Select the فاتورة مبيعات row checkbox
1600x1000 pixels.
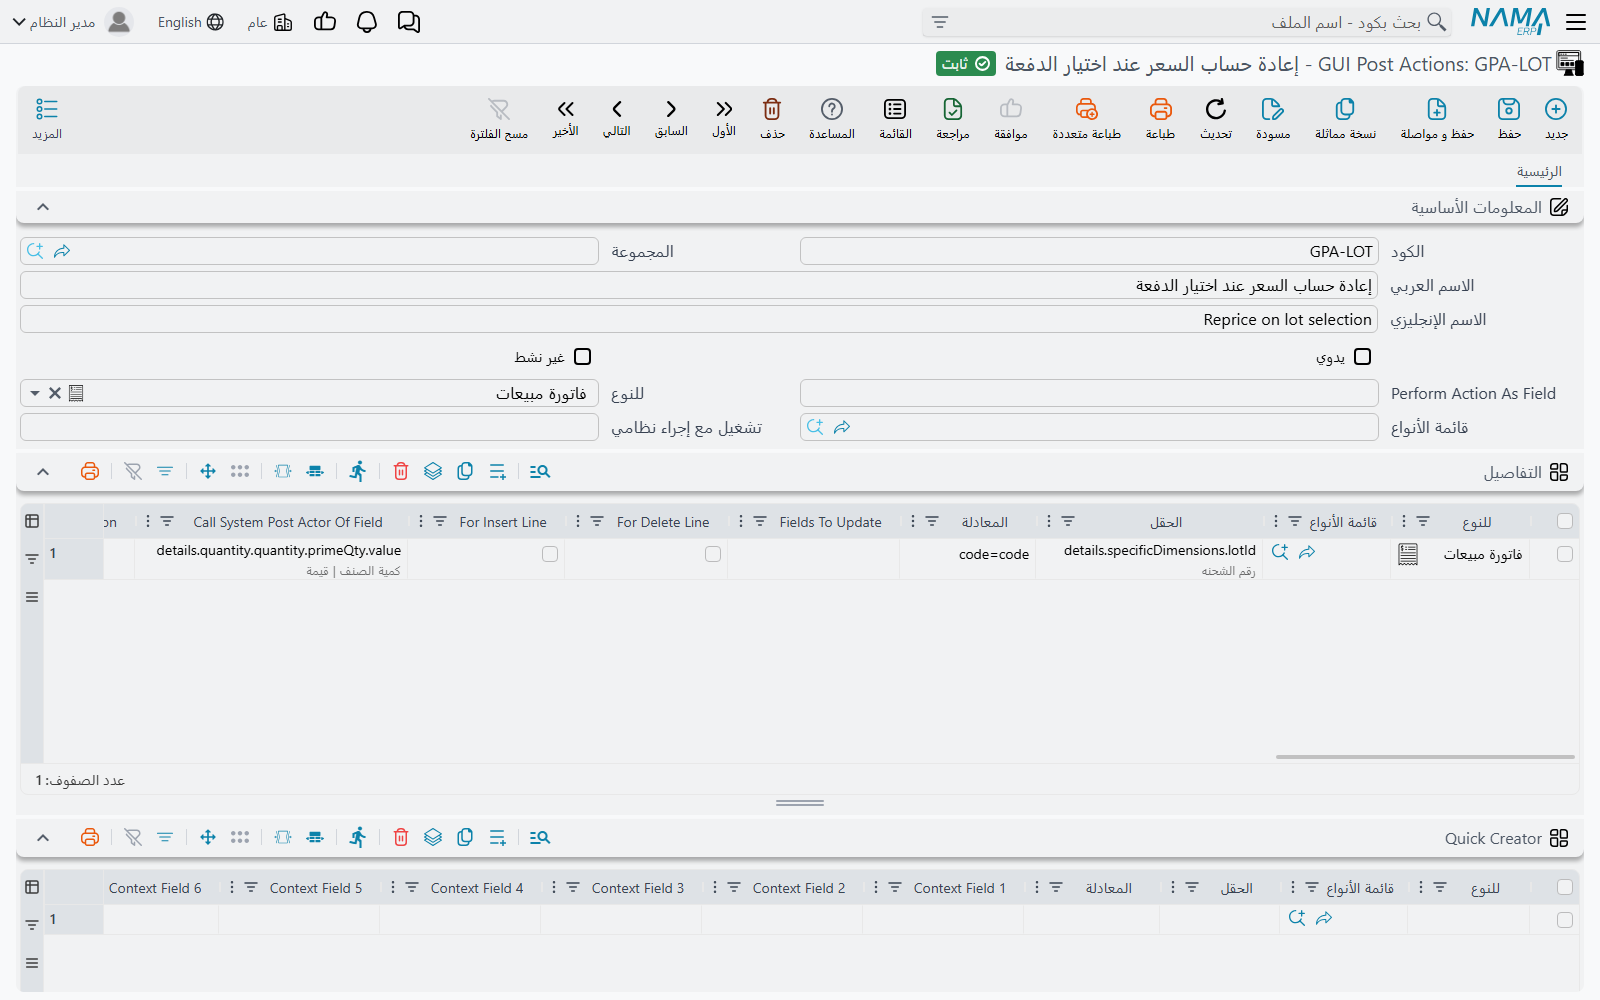tap(1565, 554)
